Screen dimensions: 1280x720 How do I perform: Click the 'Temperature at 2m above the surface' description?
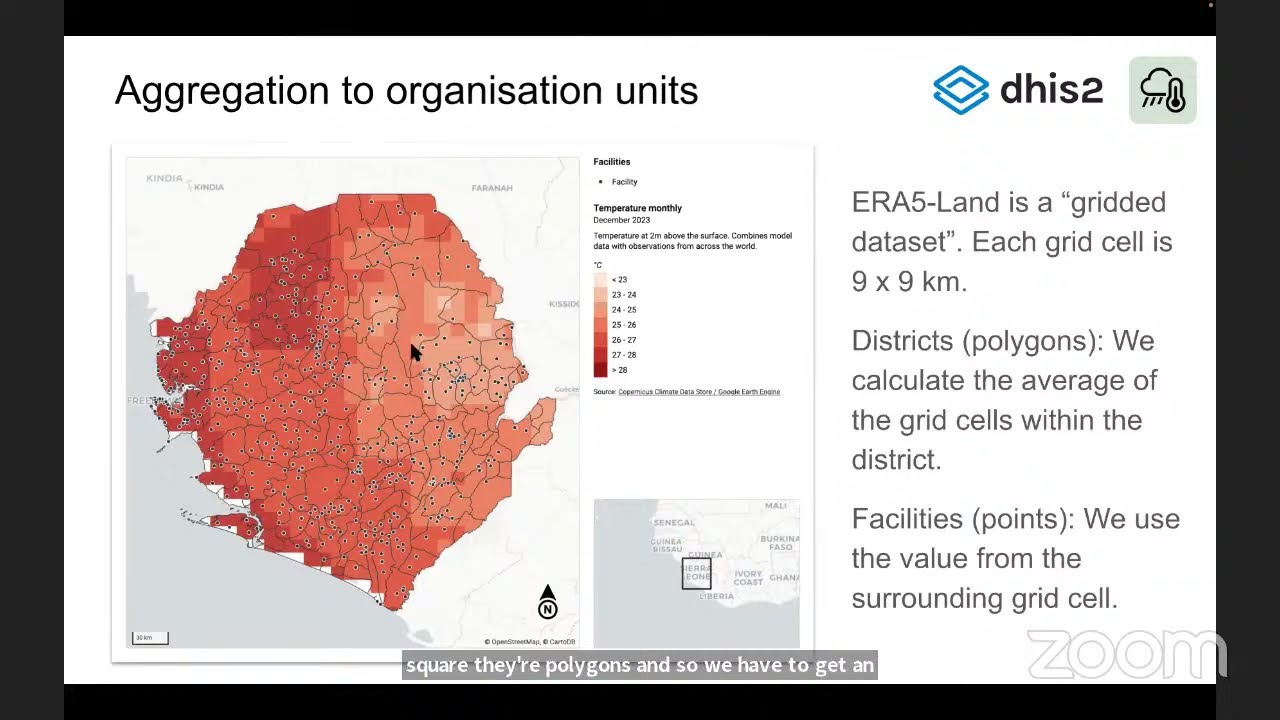(x=692, y=241)
